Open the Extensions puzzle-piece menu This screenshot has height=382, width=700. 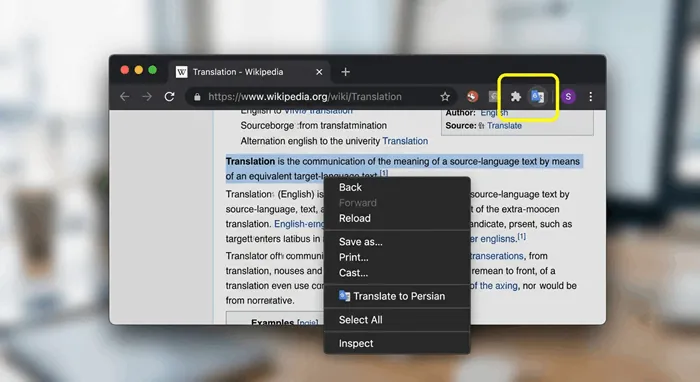point(516,96)
